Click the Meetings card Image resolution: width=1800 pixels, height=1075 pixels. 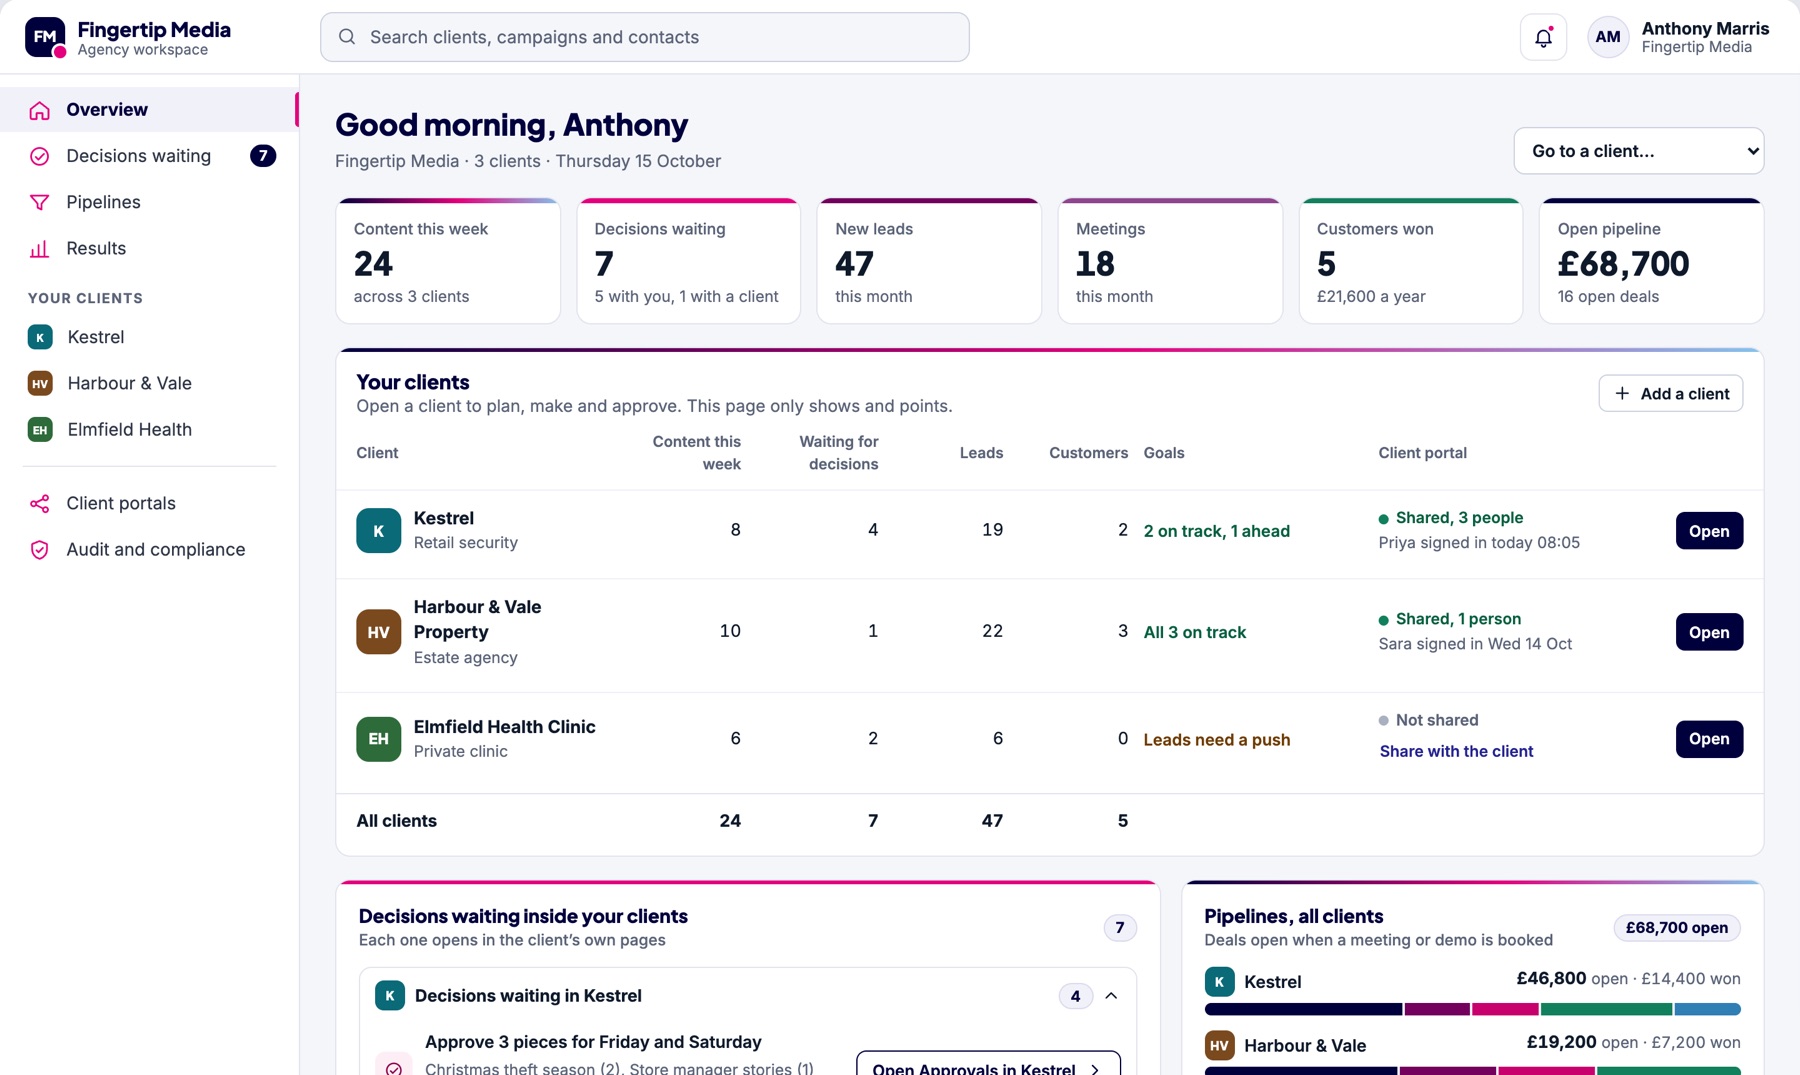[1170, 261]
